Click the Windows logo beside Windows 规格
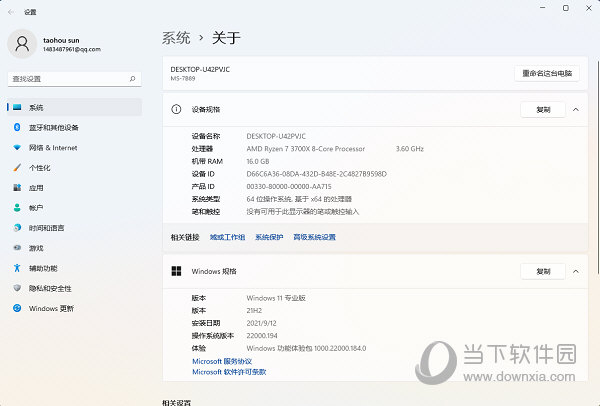The height and width of the screenshot is (406, 600). coord(176,271)
